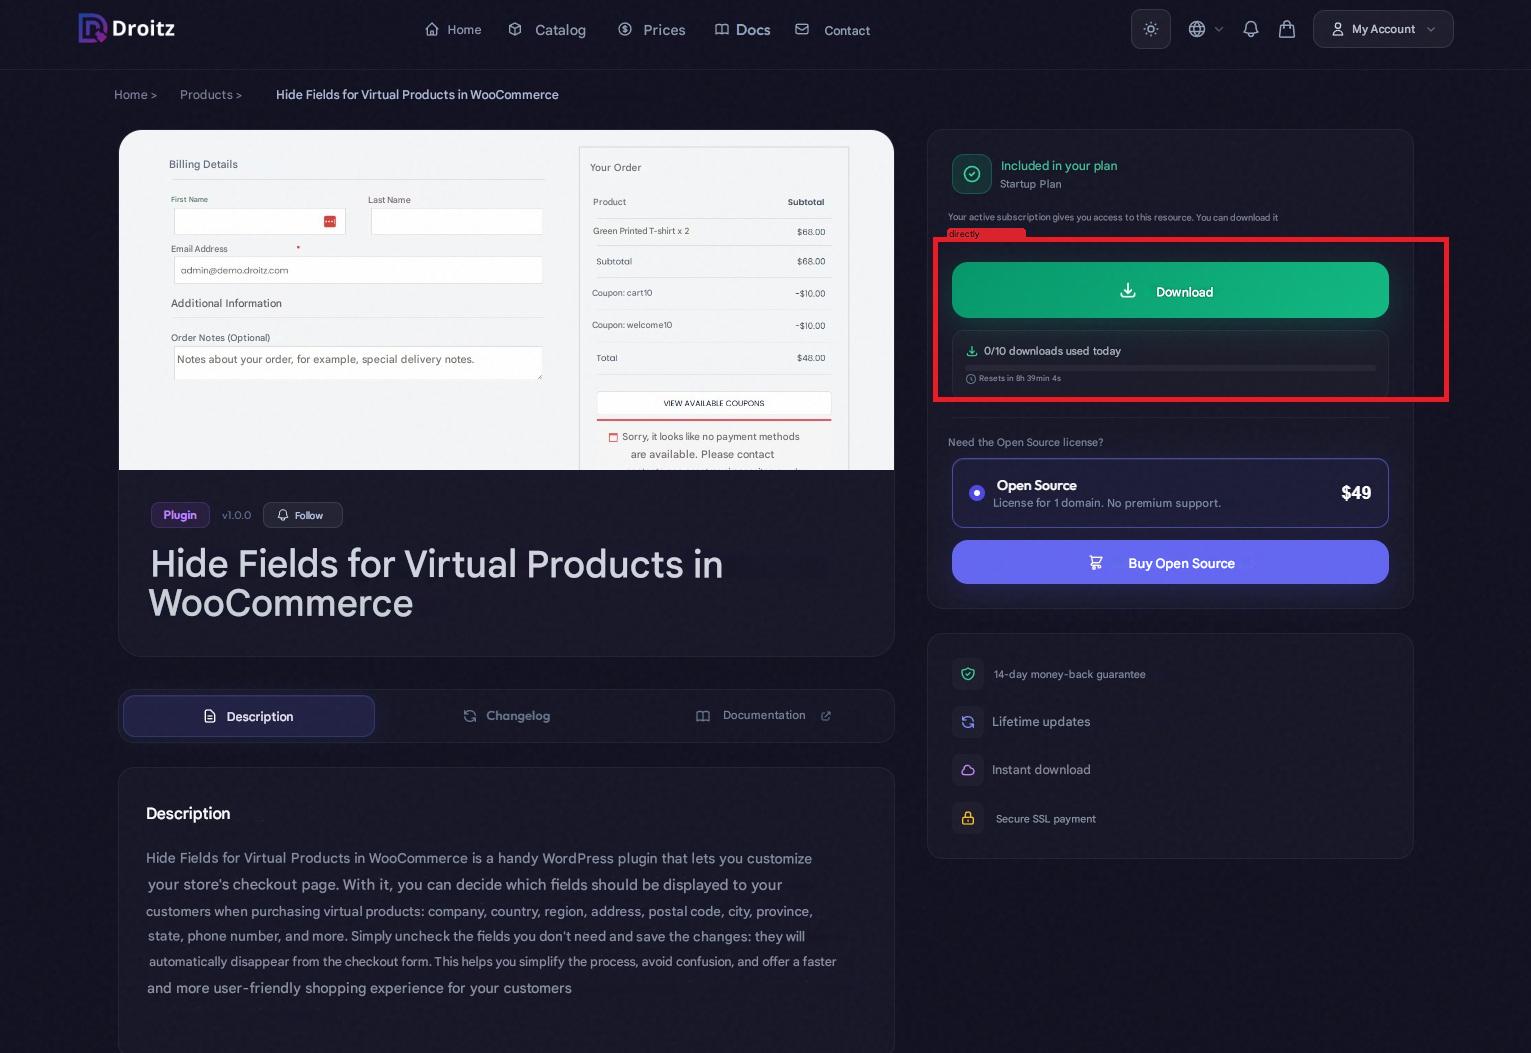1531x1053 pixels.
Task: Open notifications bell icon
Action: coord(1250,30)
